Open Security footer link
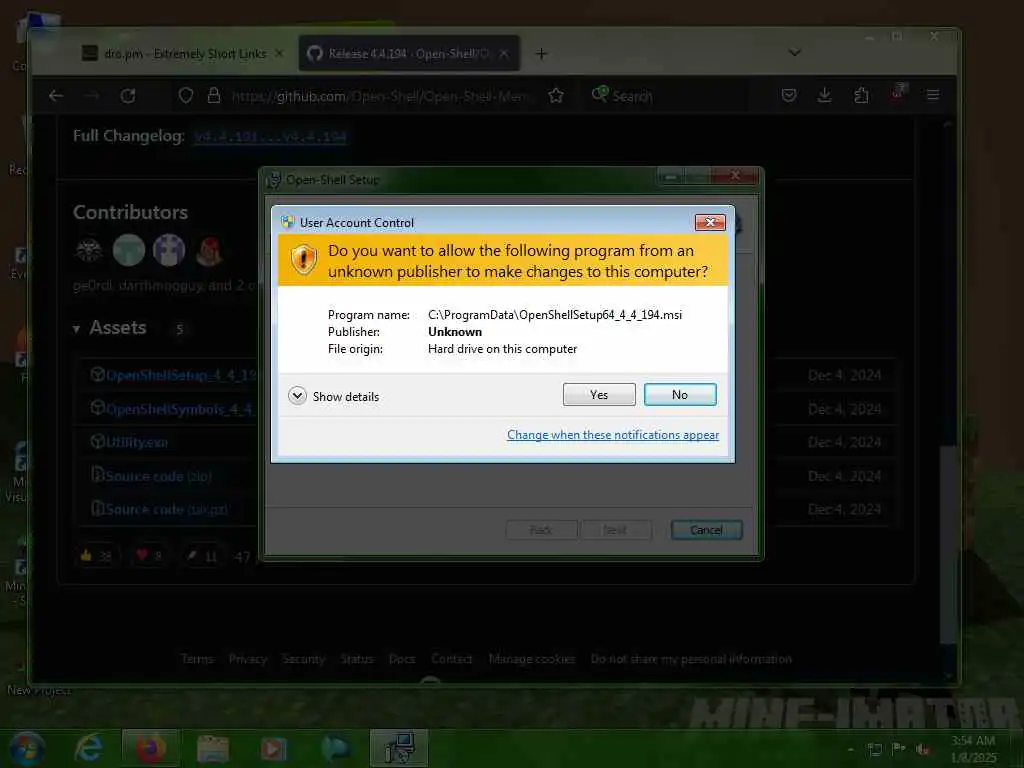The image size is (1024, 768). pos(304,659)
